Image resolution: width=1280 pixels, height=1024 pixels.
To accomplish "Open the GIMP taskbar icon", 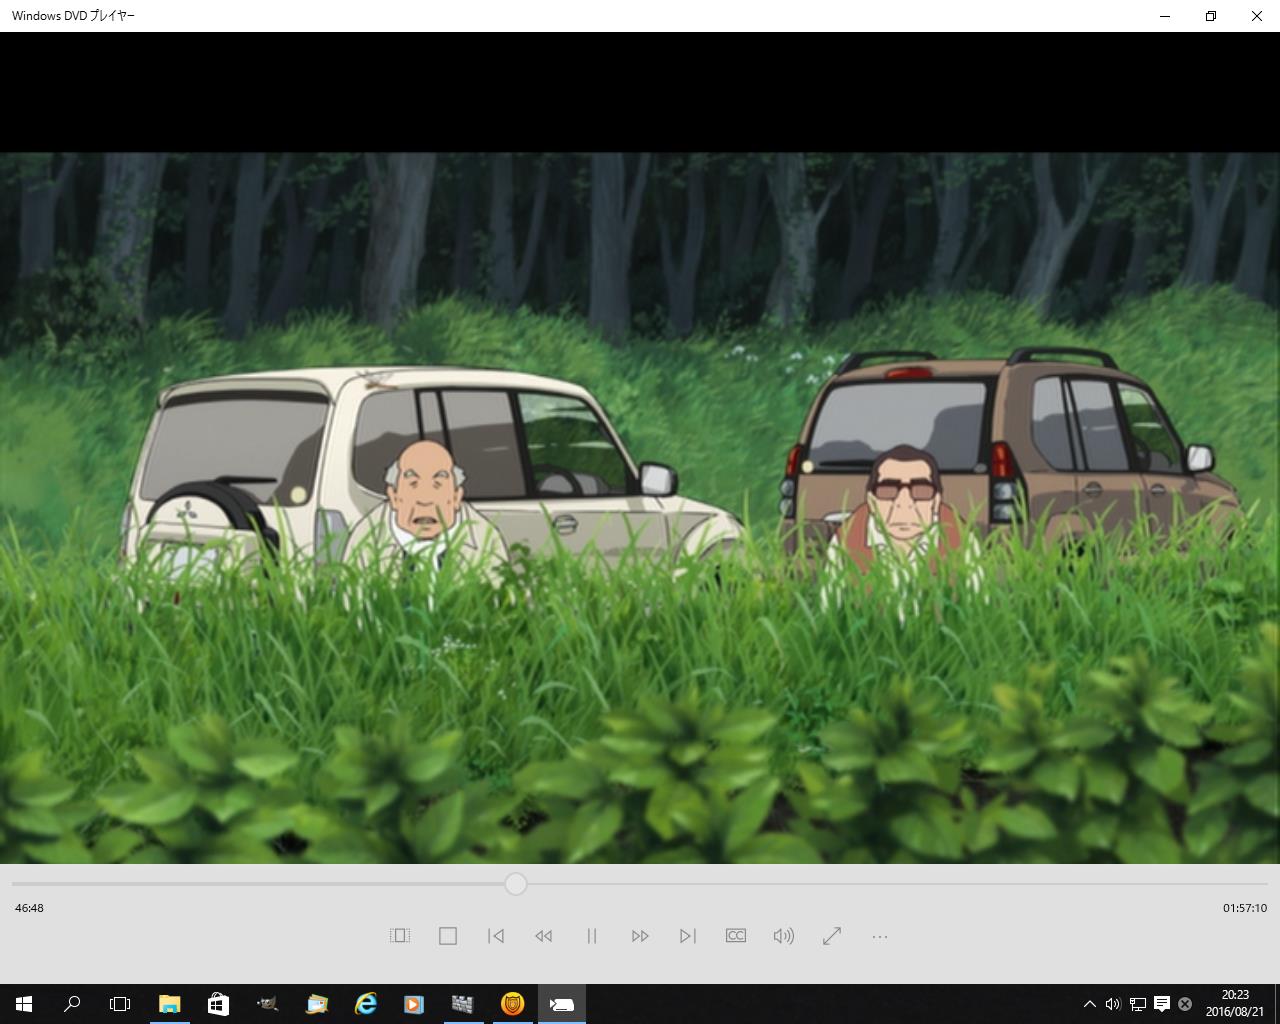I will (x=267, y=1004).
